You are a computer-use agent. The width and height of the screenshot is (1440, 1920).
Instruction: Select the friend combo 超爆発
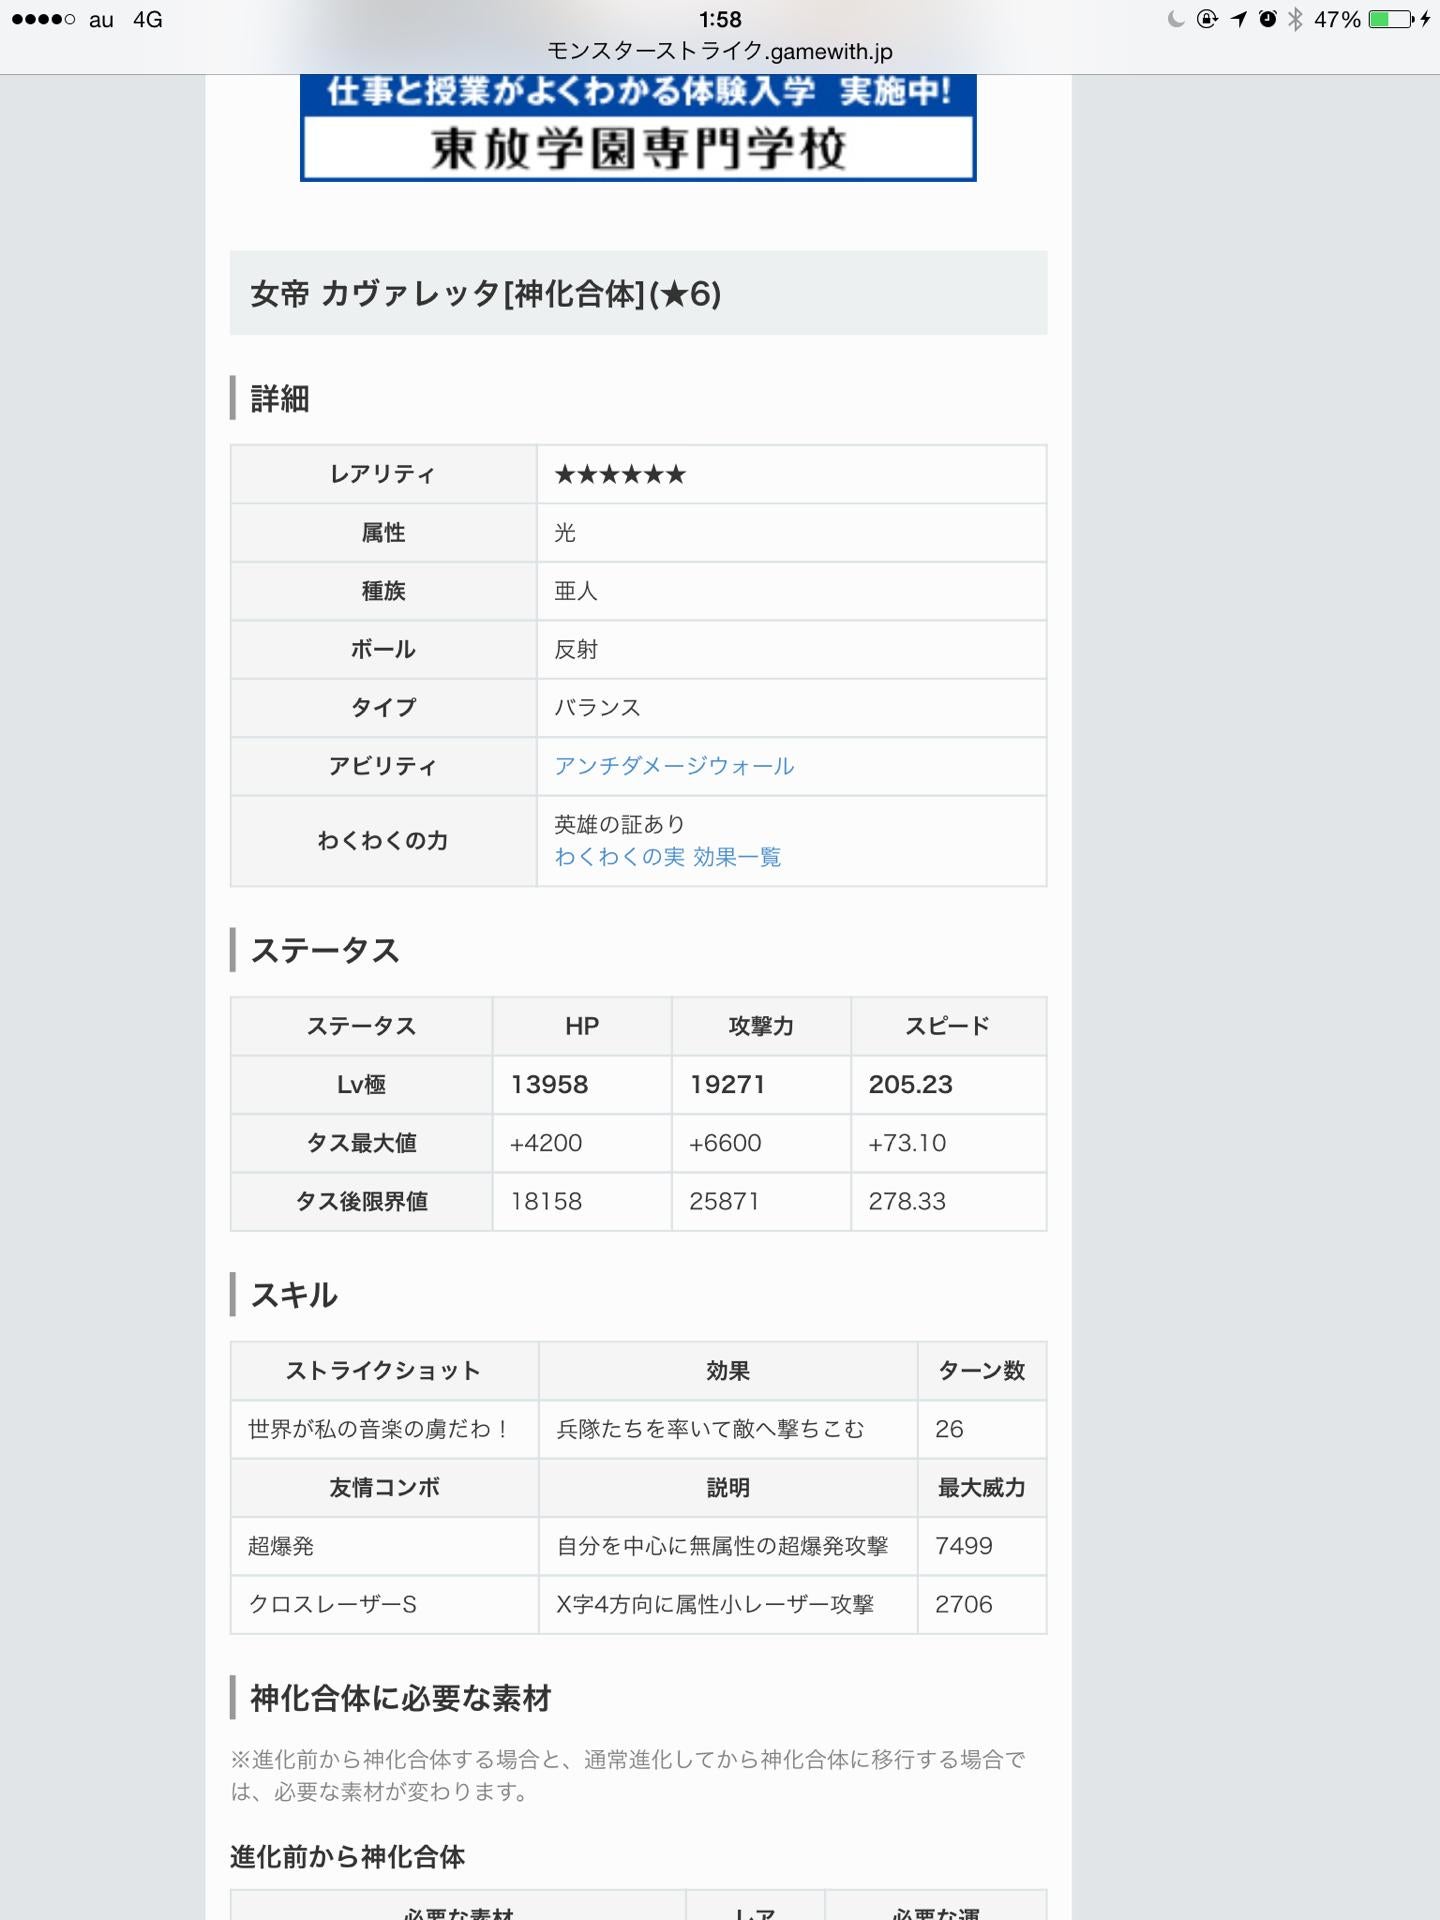coord(281,1546)
